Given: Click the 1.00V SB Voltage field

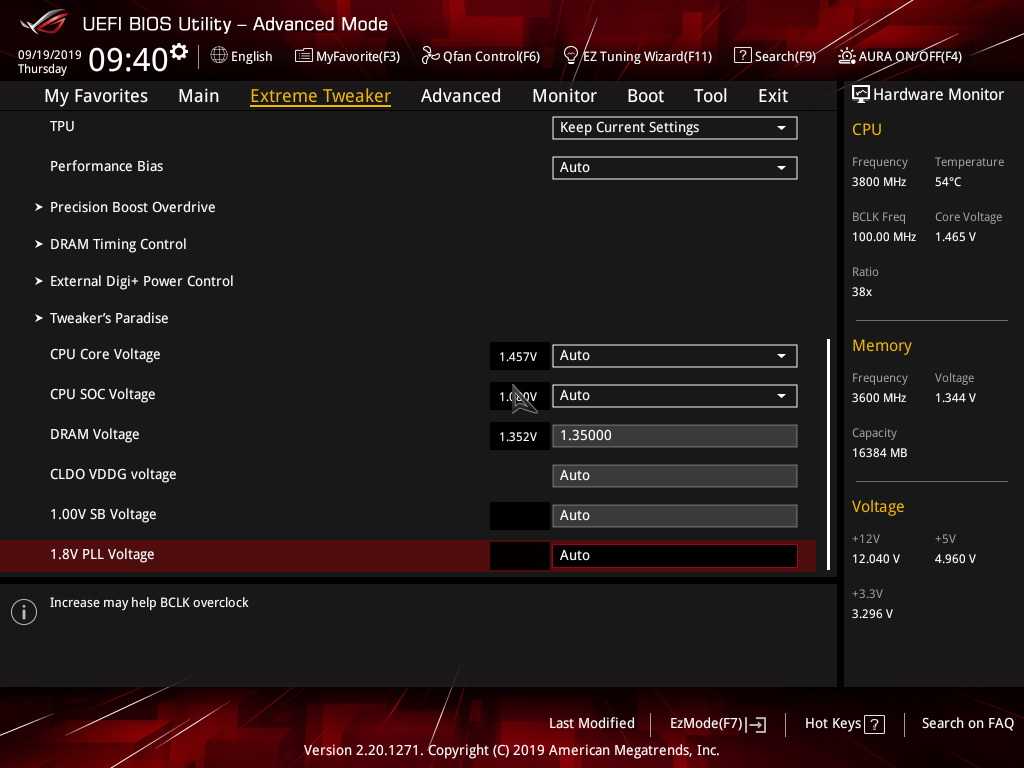Looking at the screenshot, I should click(675, 515).
